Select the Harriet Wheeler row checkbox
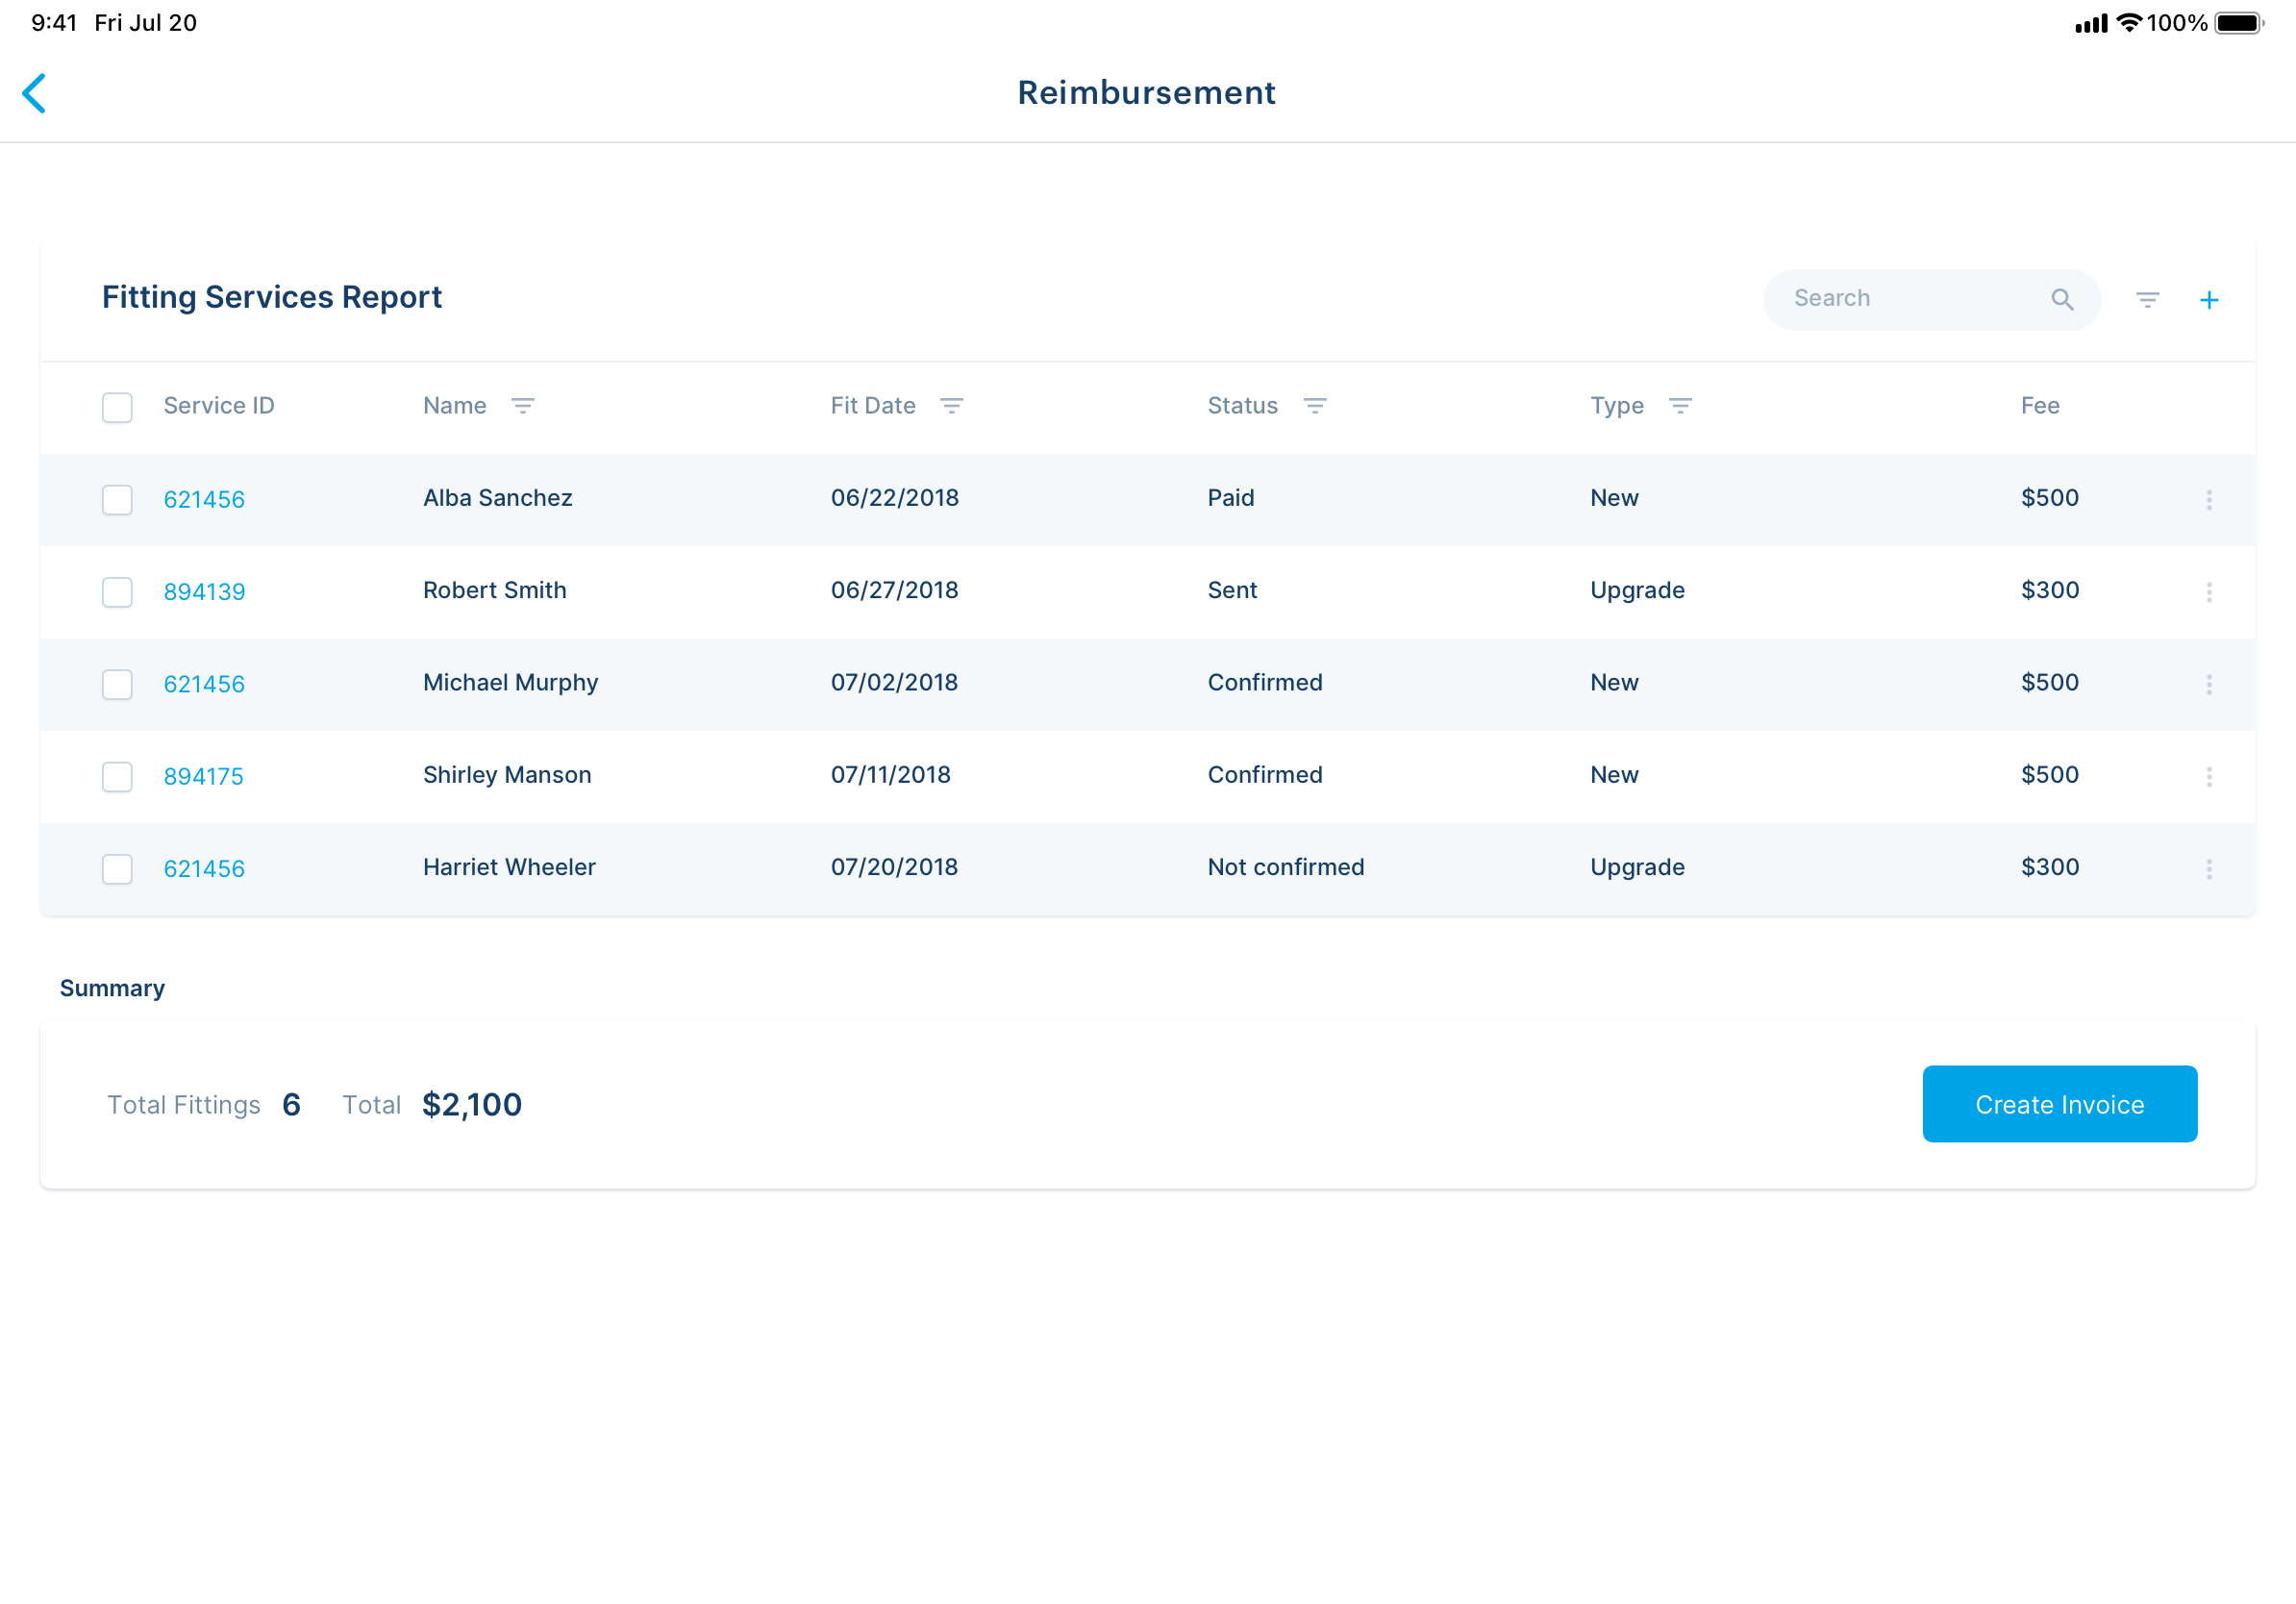Viewport: 2296px width, 1604px height. click(117, 869)
